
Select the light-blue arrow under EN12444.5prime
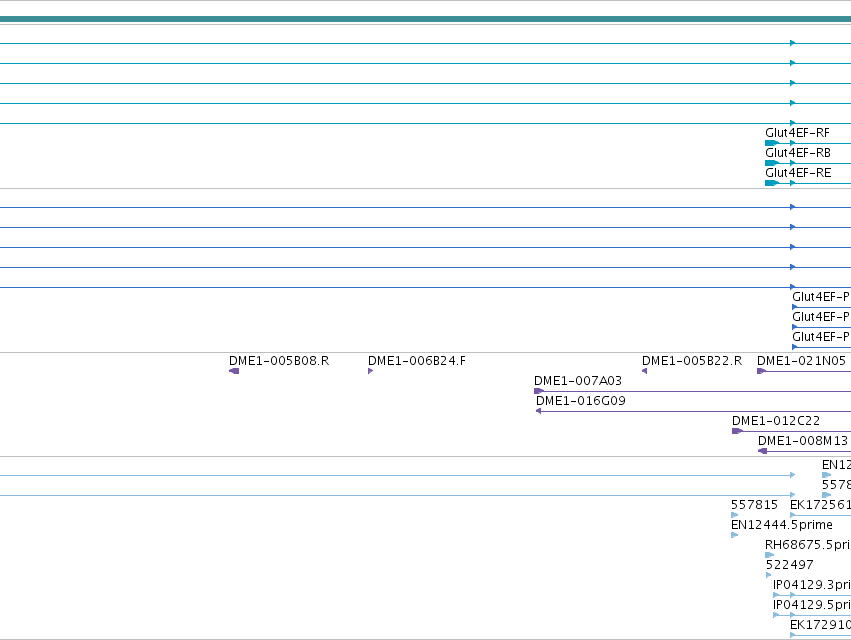click(734, 535)
